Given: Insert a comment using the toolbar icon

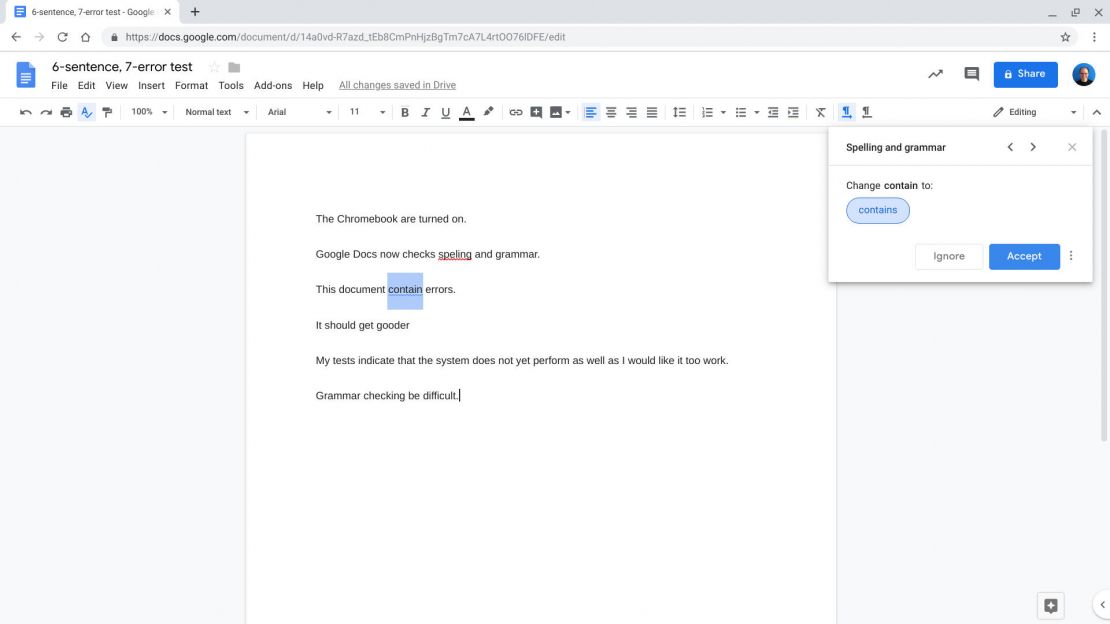Looking at the screenshot, I should click(x=536, y=112).
